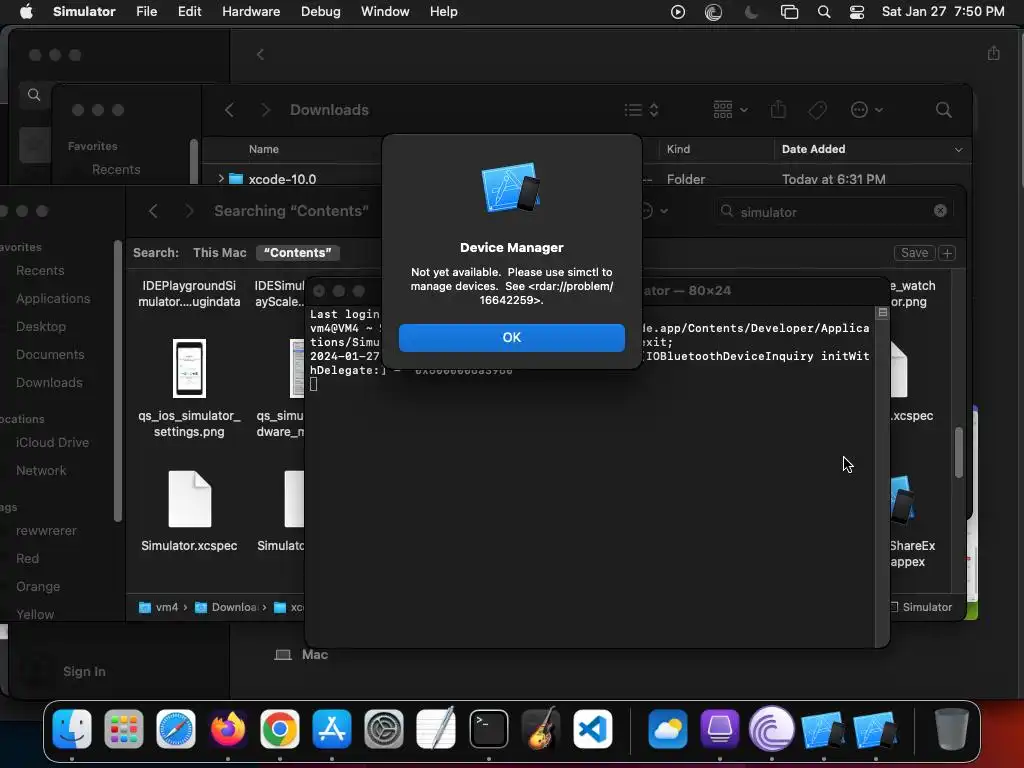The height and width of the screenshot is (768, 1024).
Task: Open Visual Studio Code from the Dock
Action: pos(593,729)
